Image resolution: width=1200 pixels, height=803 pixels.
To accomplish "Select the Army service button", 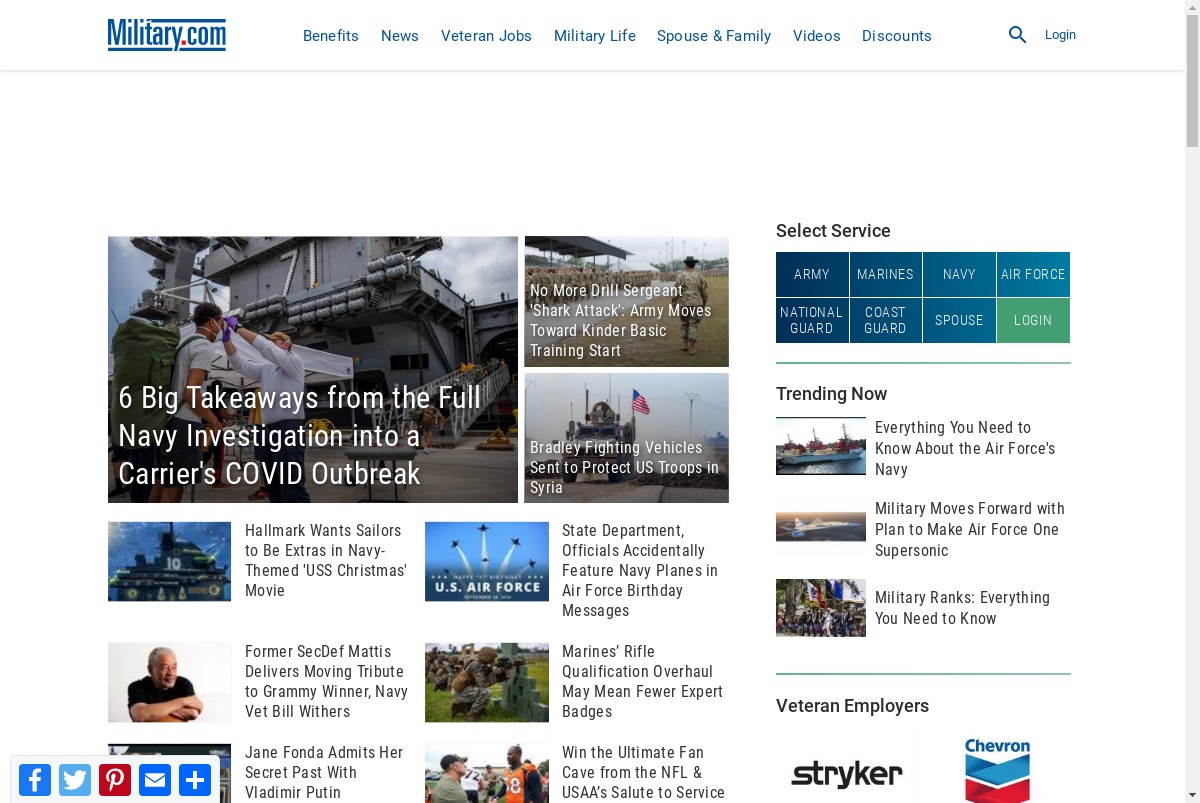I will click(812, 274).
